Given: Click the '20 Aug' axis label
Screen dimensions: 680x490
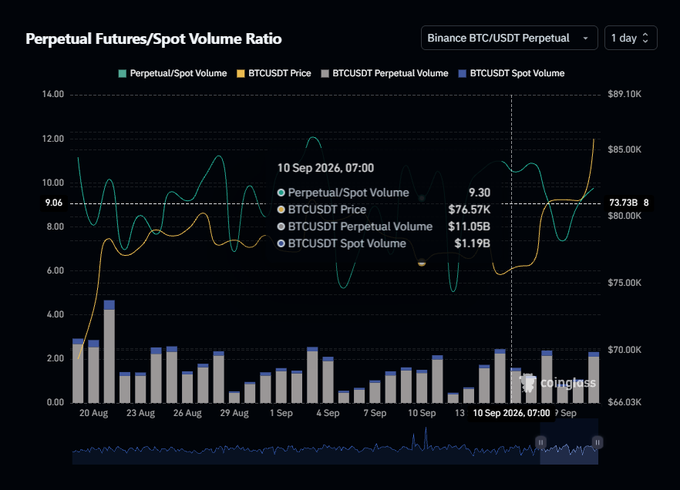Looking at the screenshot, I should pyautogui.click(x=94, y=413).
